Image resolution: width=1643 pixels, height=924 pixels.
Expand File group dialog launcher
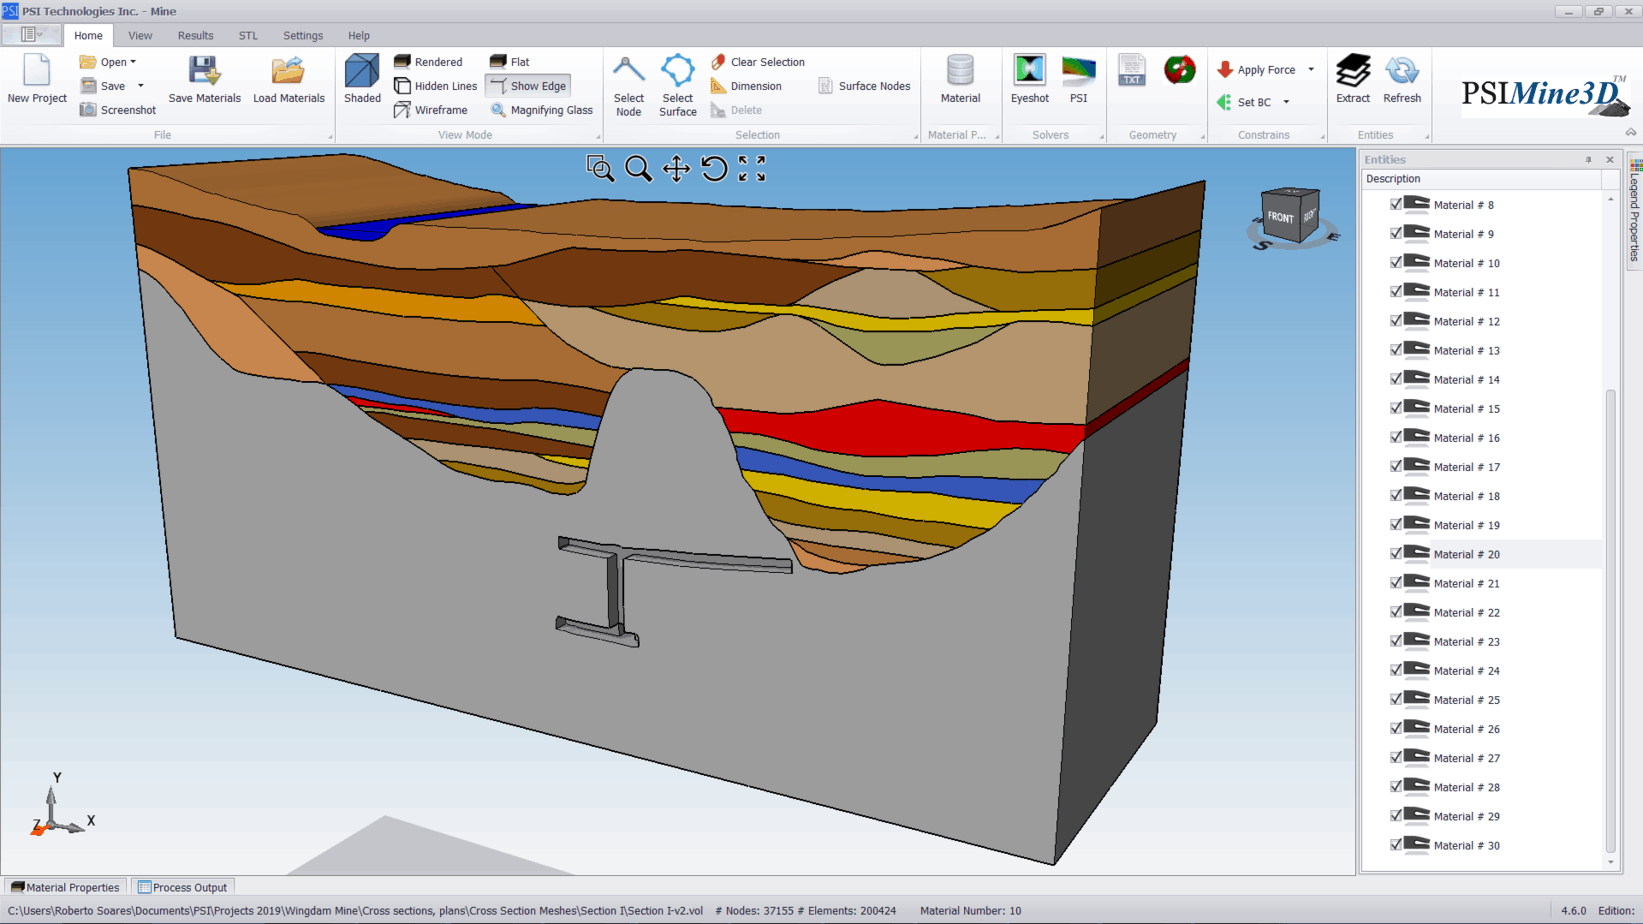pyautogui.click(x=330, y=136)
